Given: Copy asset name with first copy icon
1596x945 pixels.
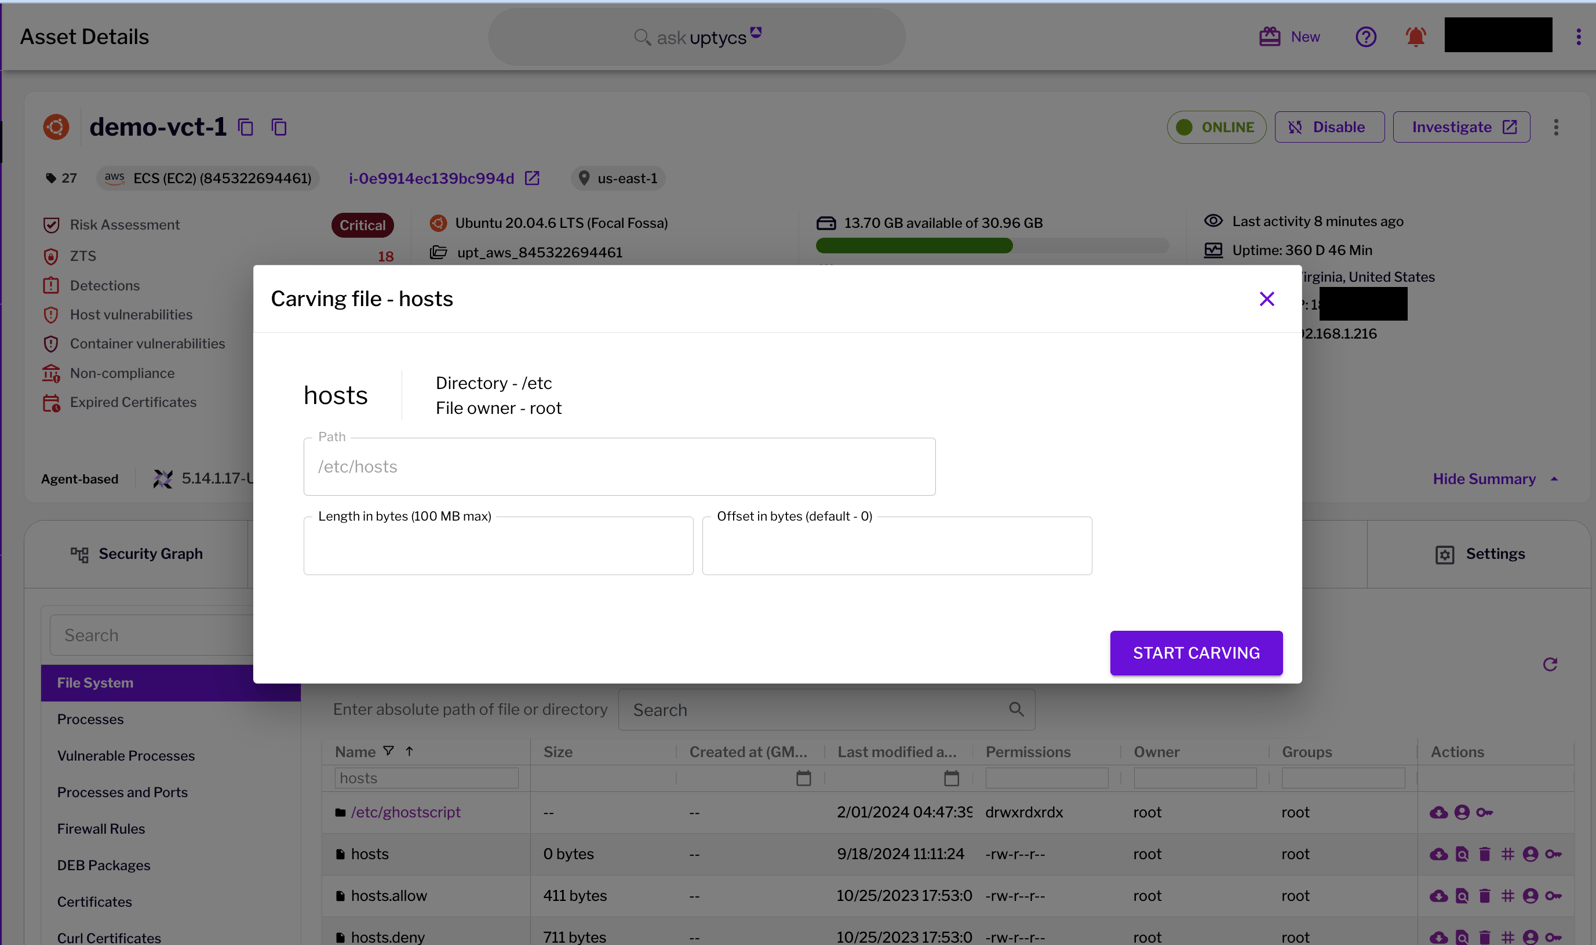Looking at the screenshot, I should point(246,127).
